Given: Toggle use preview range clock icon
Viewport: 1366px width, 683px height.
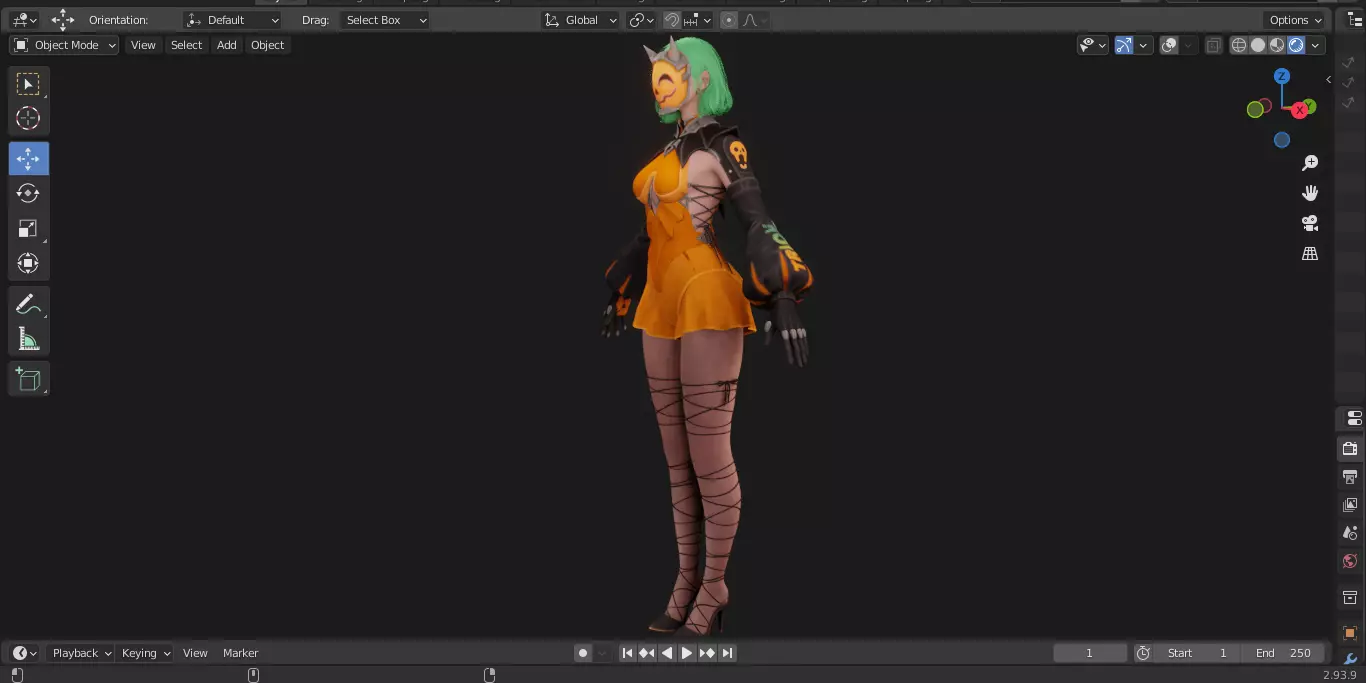Looking at the screenshot, I should click(x=1143, y=653).
